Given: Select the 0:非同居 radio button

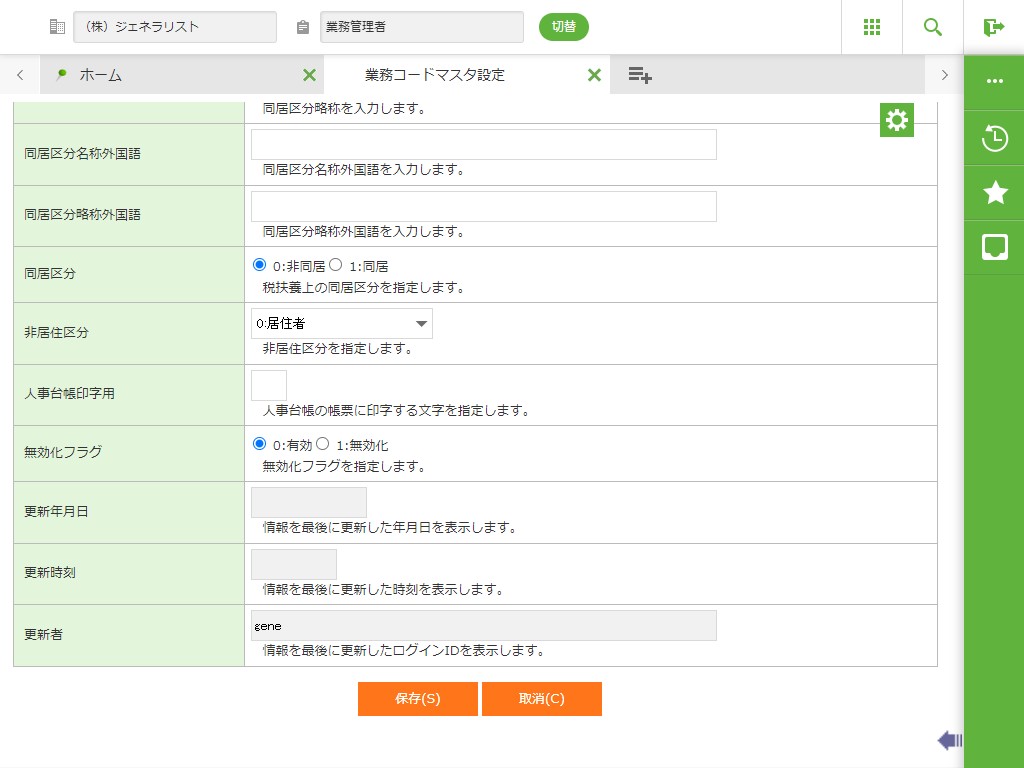Looking at the screenshot, I should [x=260, y=265].
